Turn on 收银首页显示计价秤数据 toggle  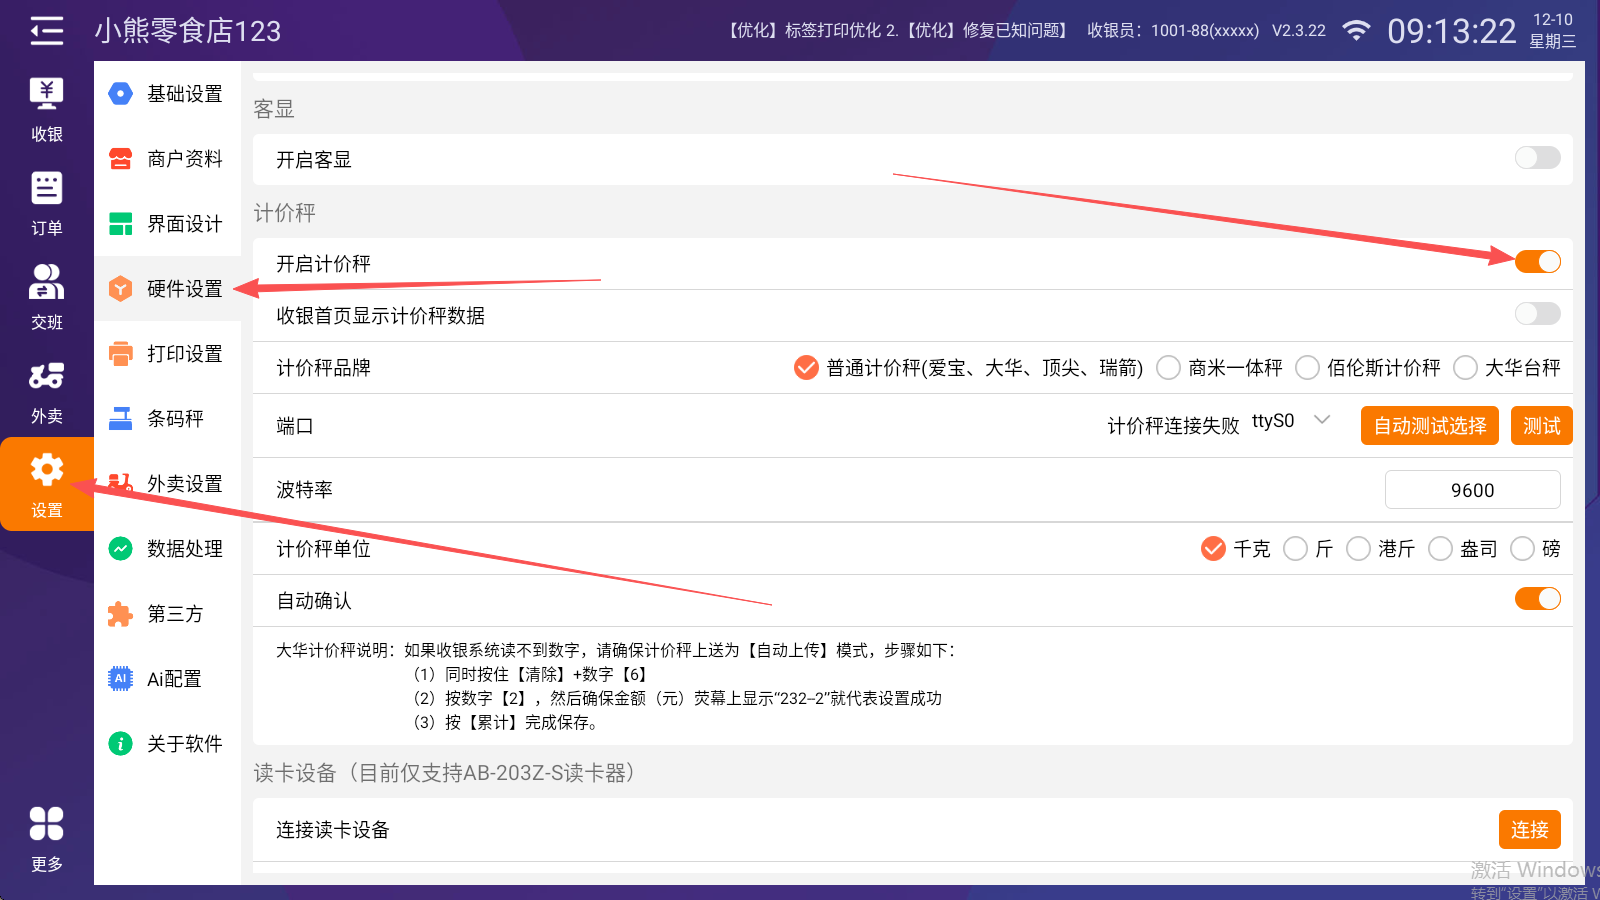click(x=1537, y=314)
